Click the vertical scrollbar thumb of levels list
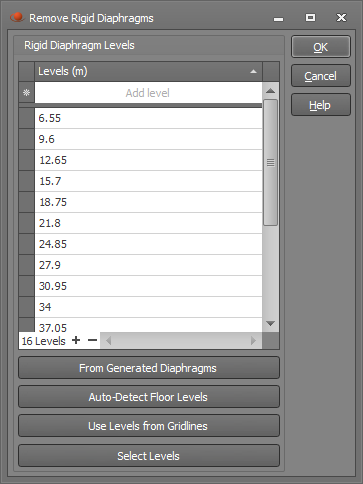 click(270, 163)
